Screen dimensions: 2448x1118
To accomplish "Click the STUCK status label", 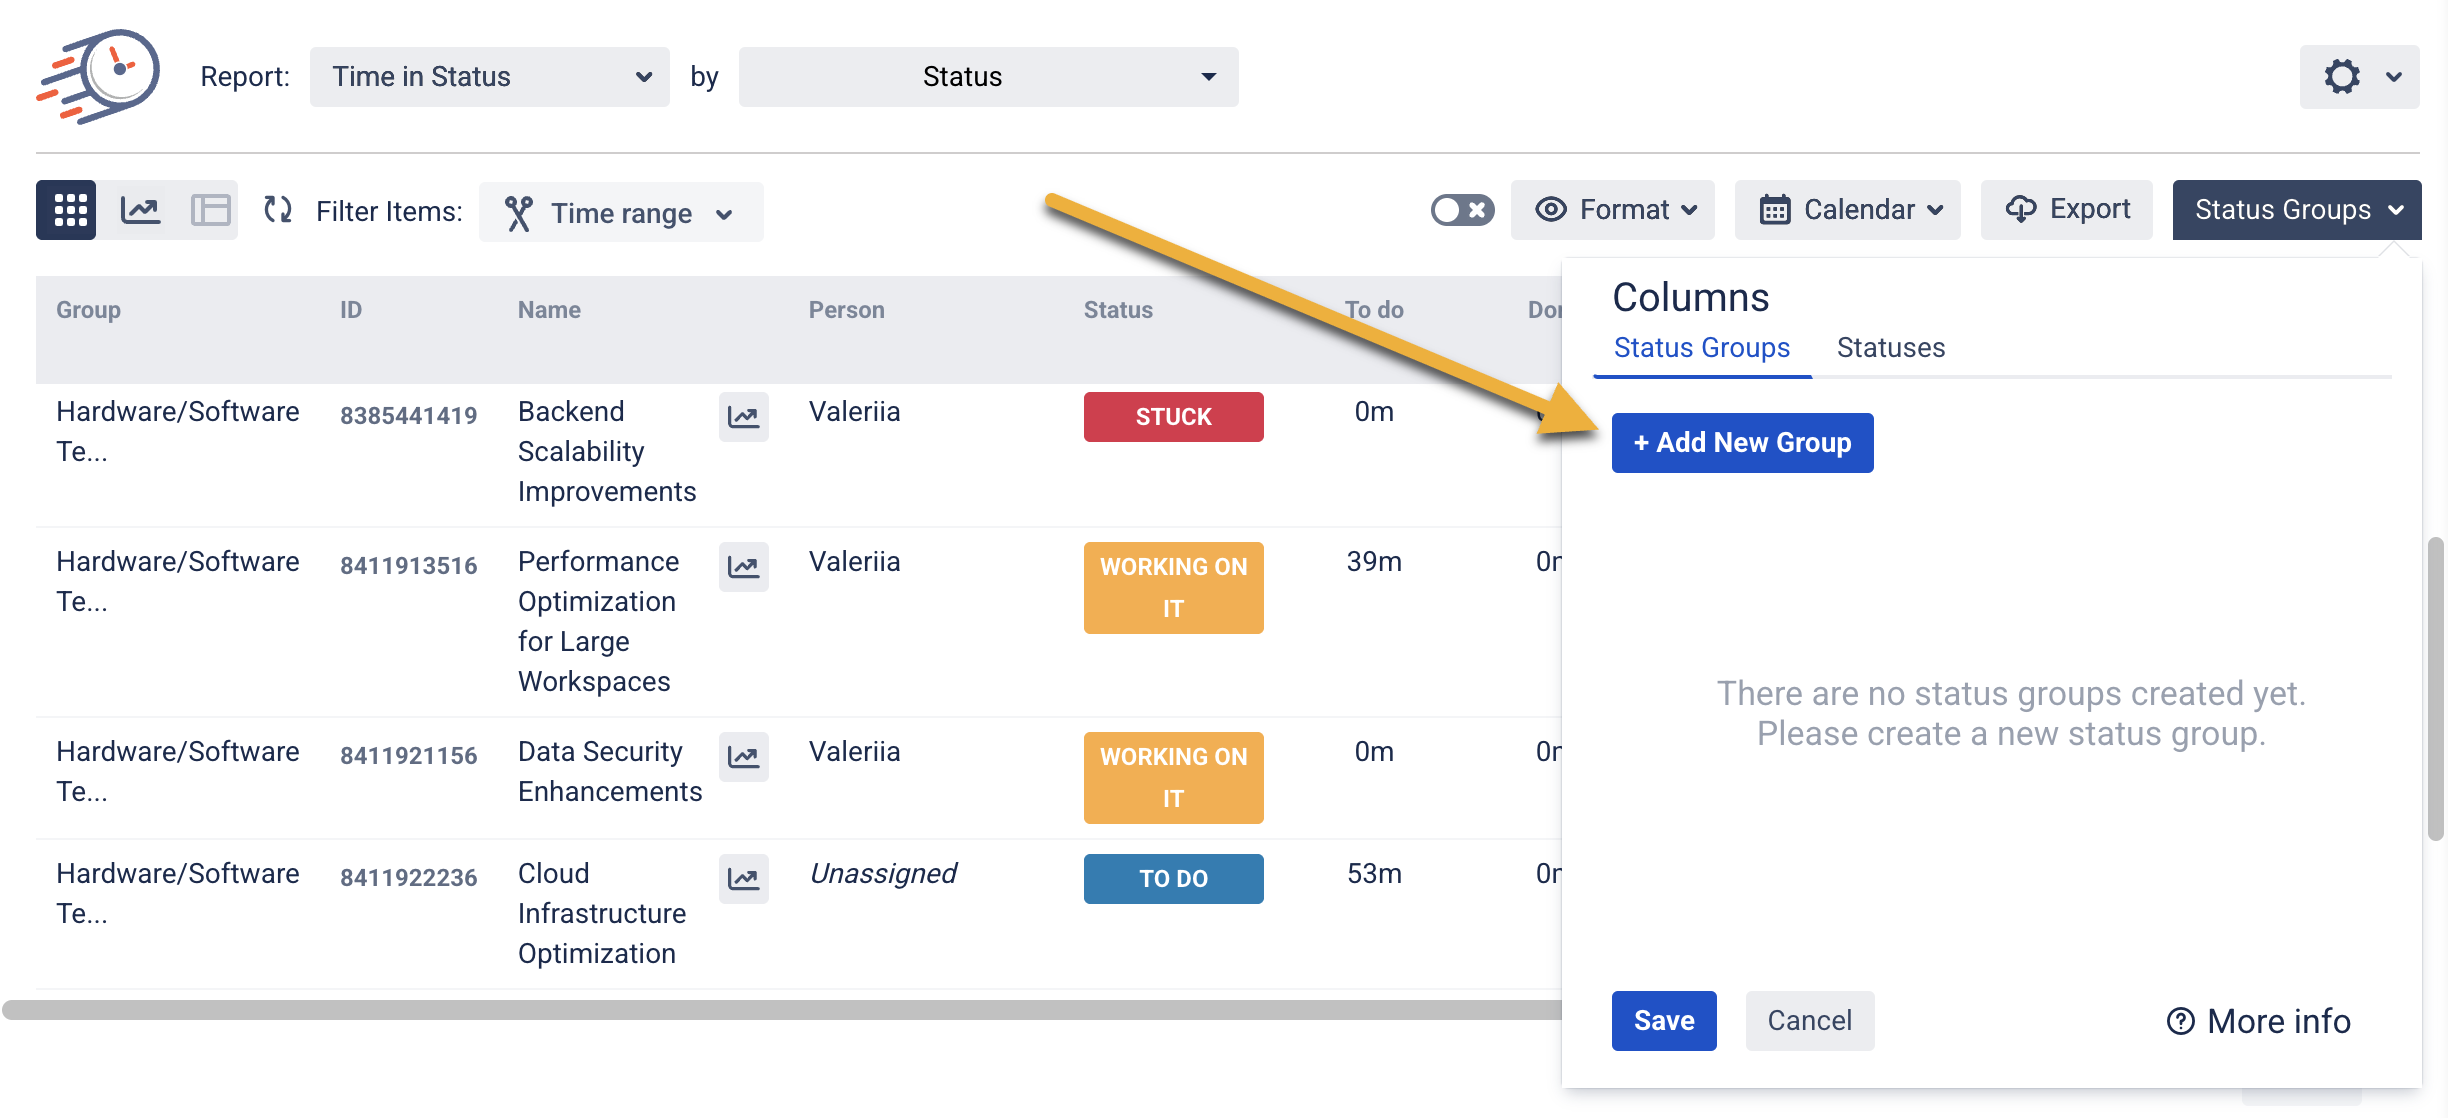I will 1173,417.
